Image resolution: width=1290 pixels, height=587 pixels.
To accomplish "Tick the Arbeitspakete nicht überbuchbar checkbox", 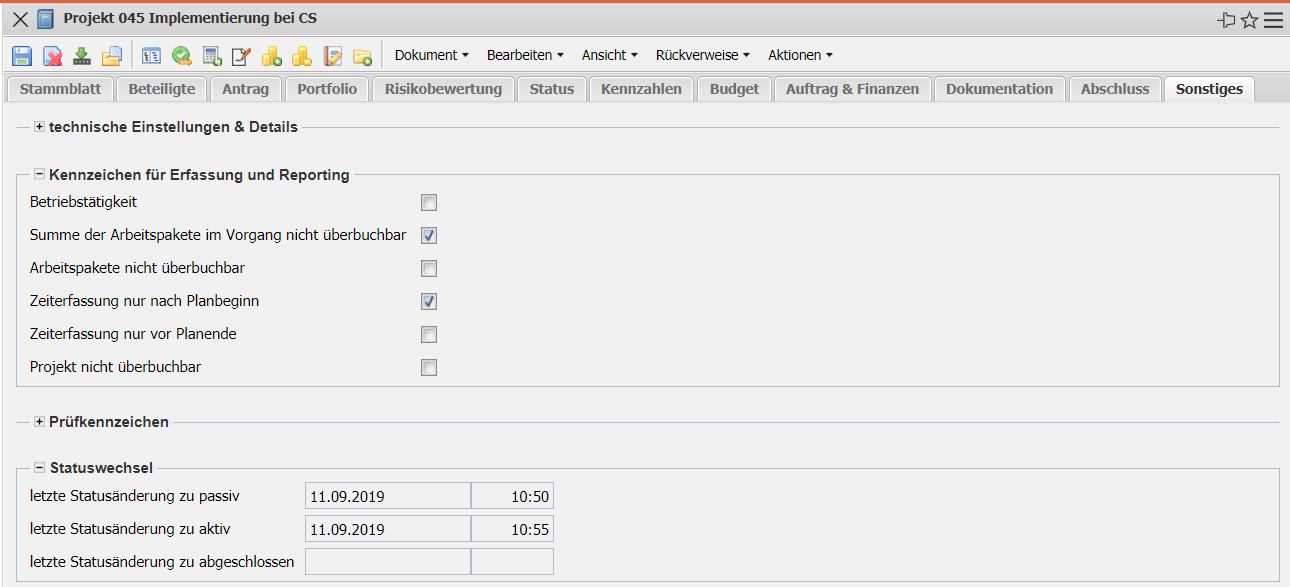I will 429,269.
